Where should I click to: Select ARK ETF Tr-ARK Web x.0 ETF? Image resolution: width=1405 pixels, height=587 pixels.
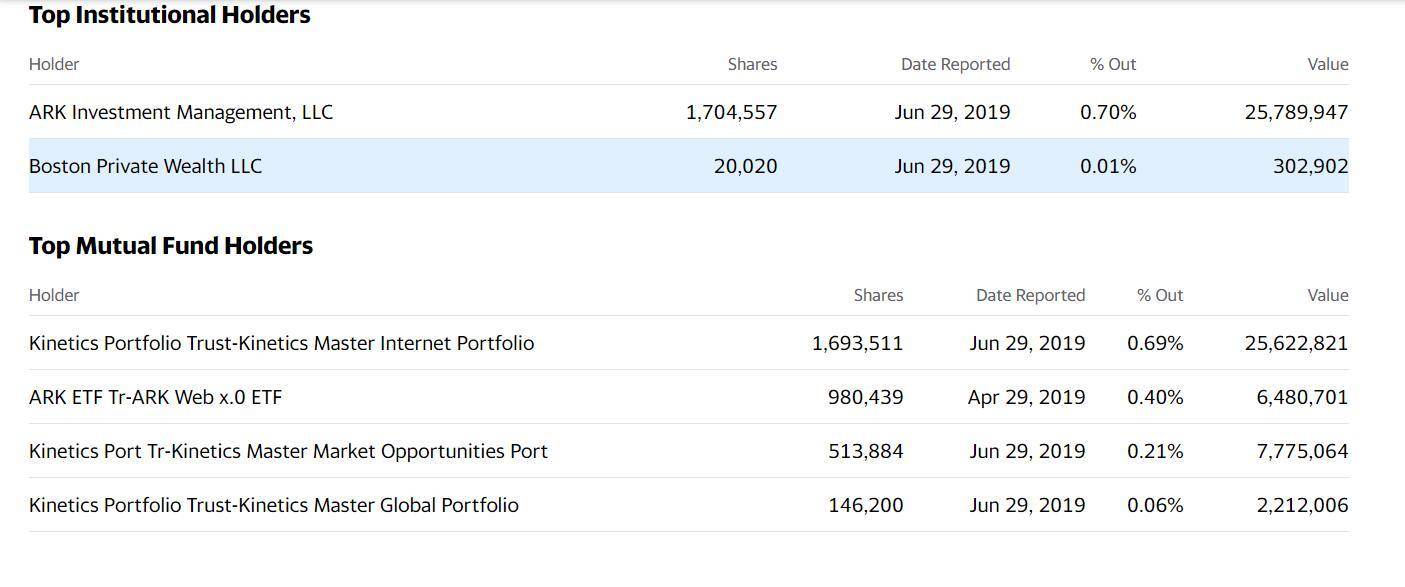click(x=155, y=397)
